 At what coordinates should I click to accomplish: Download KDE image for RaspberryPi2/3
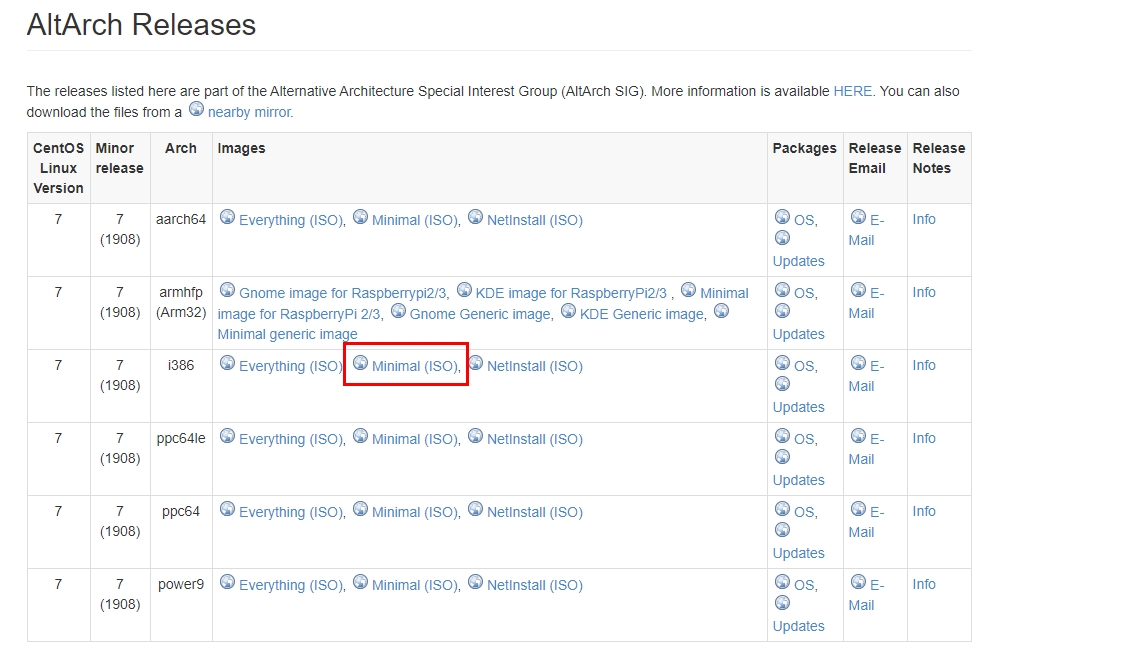571,293
